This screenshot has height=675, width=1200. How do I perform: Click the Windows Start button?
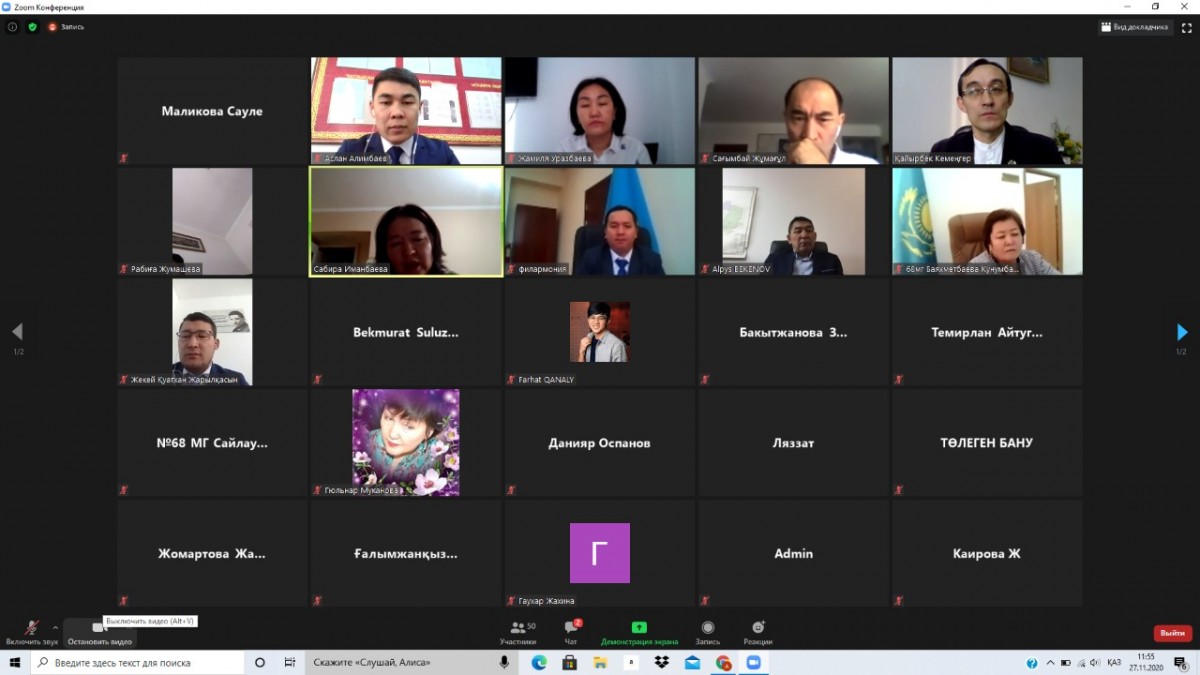point(15,662)
